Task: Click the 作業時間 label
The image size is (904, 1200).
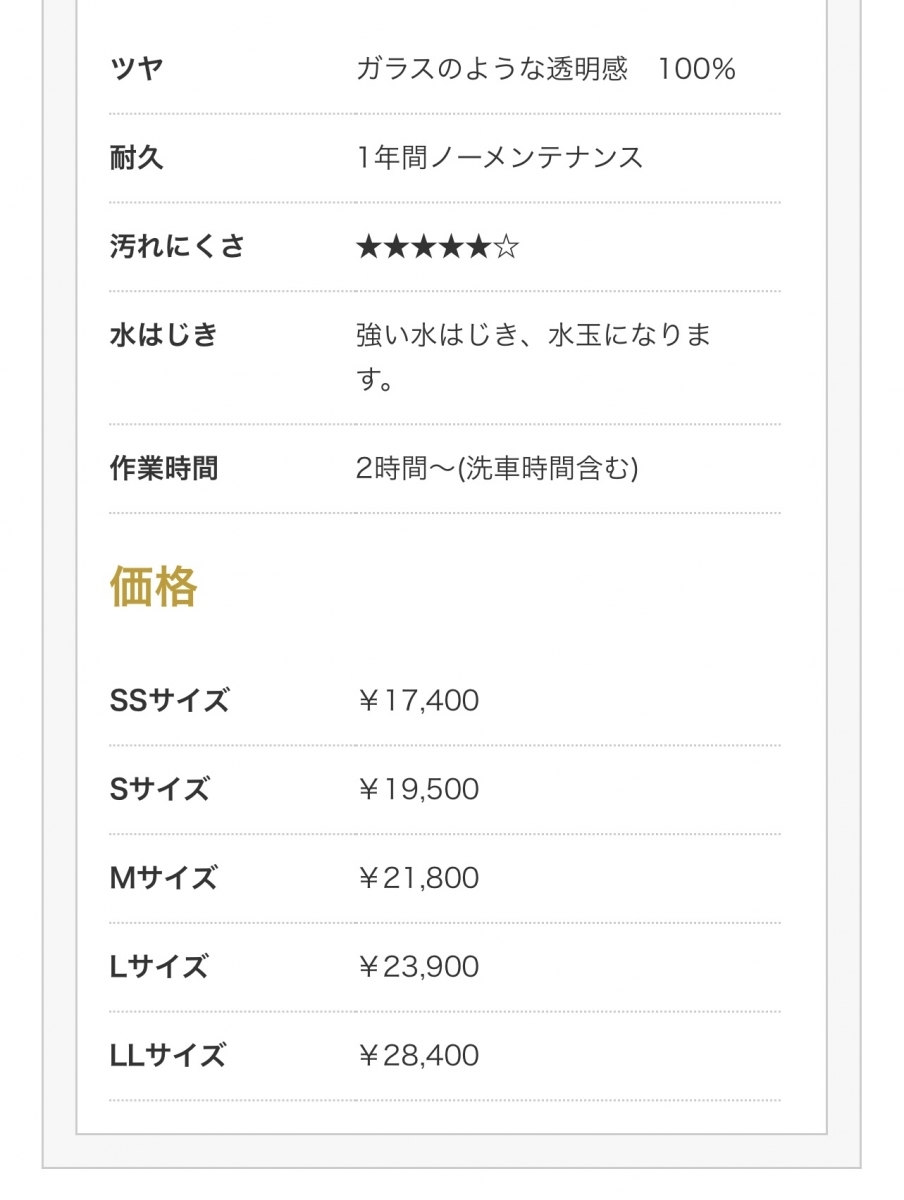Action: pos(163,468)
